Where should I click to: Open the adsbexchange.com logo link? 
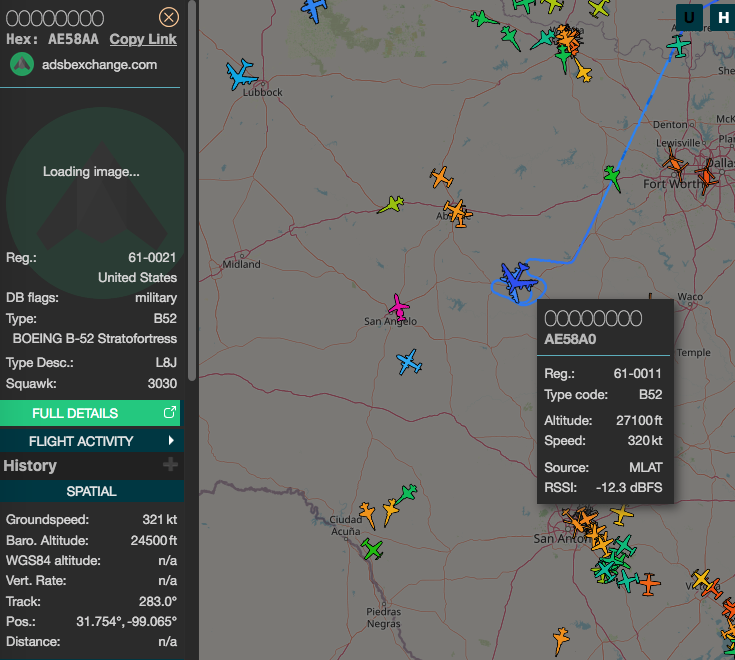pos(22,64)
